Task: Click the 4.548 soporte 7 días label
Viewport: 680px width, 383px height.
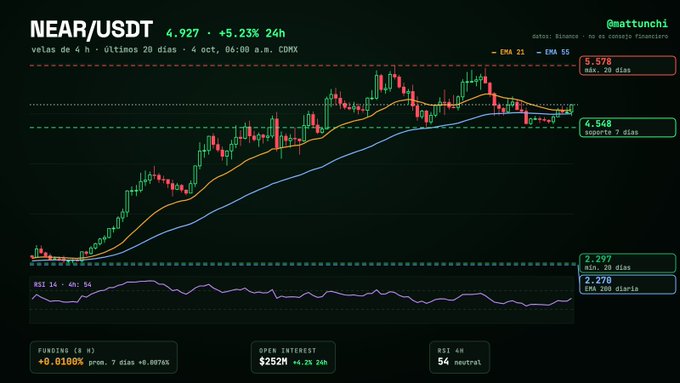Action: pos(628,128)
